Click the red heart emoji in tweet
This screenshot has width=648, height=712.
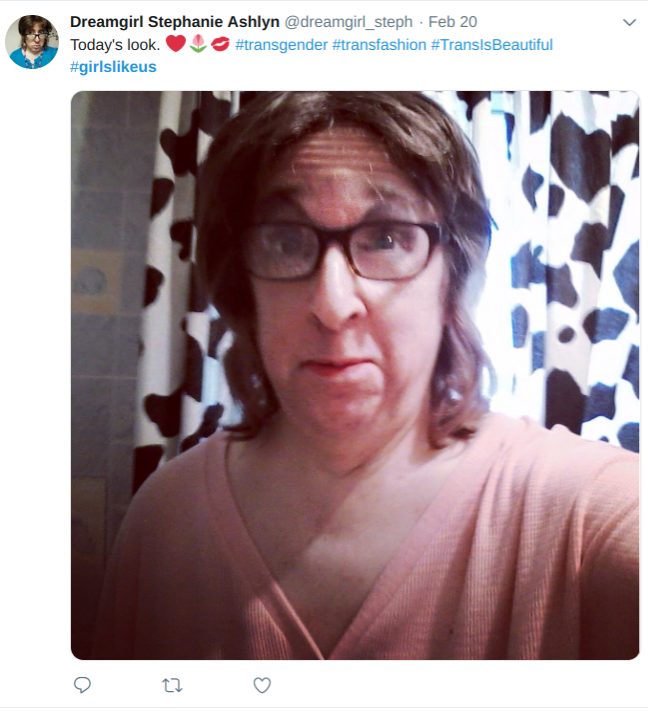(176, 44)
